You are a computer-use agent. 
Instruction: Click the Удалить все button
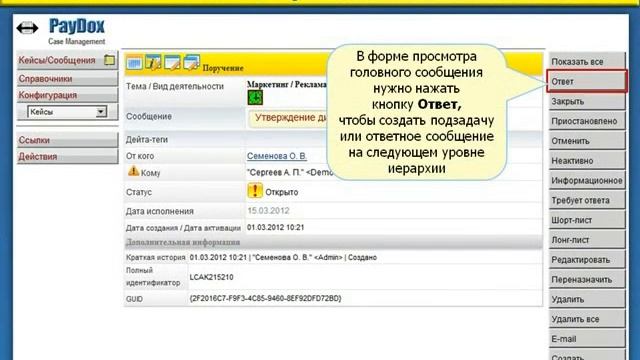[x=587, y=319]
